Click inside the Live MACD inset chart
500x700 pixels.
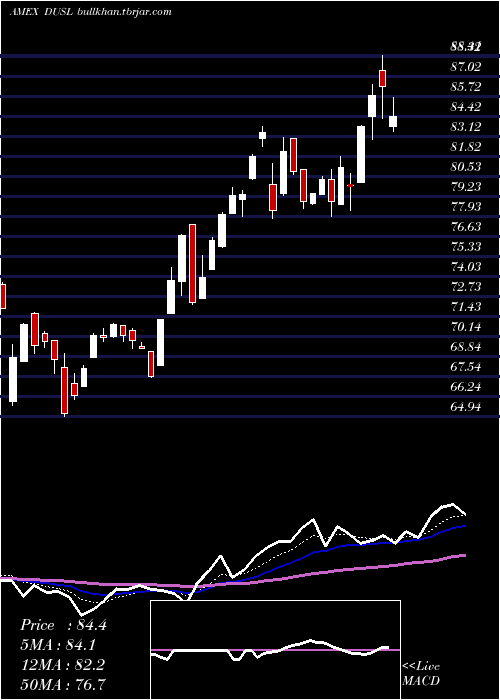(x=275, y=650)
